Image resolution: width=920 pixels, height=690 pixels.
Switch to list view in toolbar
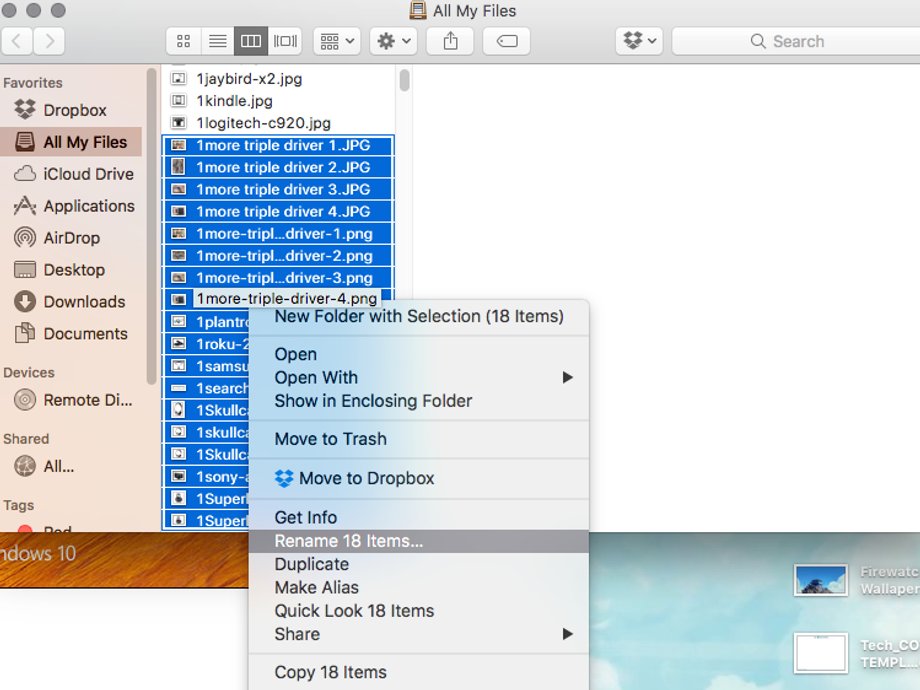pyautogui.click(x=217, y=41)
